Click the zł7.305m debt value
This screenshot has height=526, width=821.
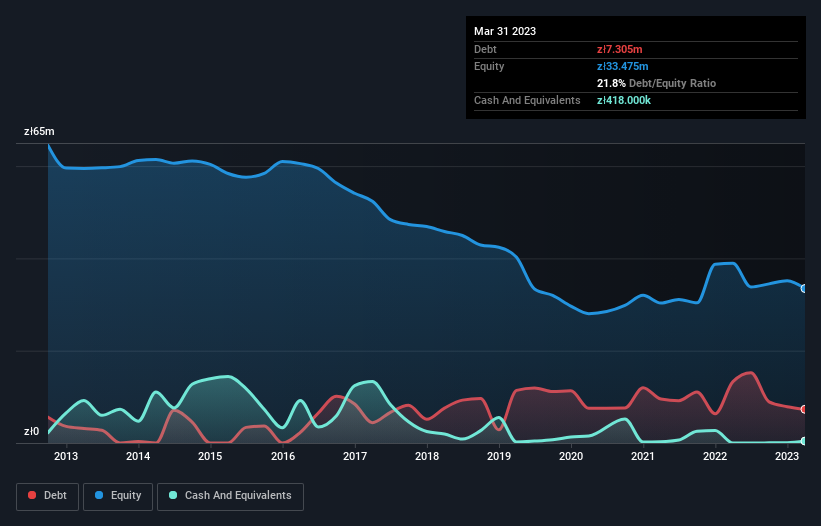pyautogui.click(x=619, y=49)
